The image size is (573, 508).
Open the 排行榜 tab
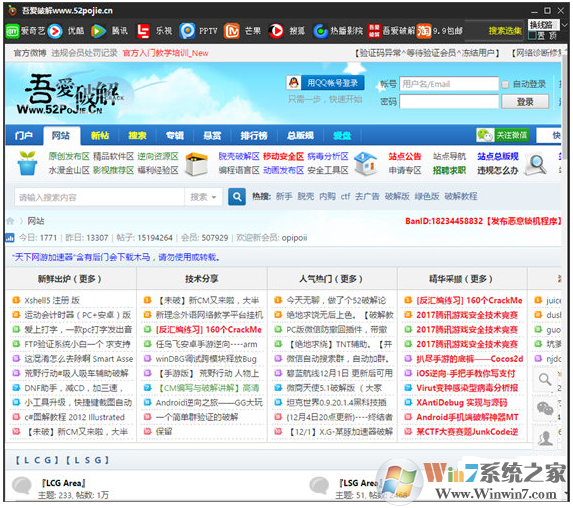pyautogui.click(x=254, y=136)
